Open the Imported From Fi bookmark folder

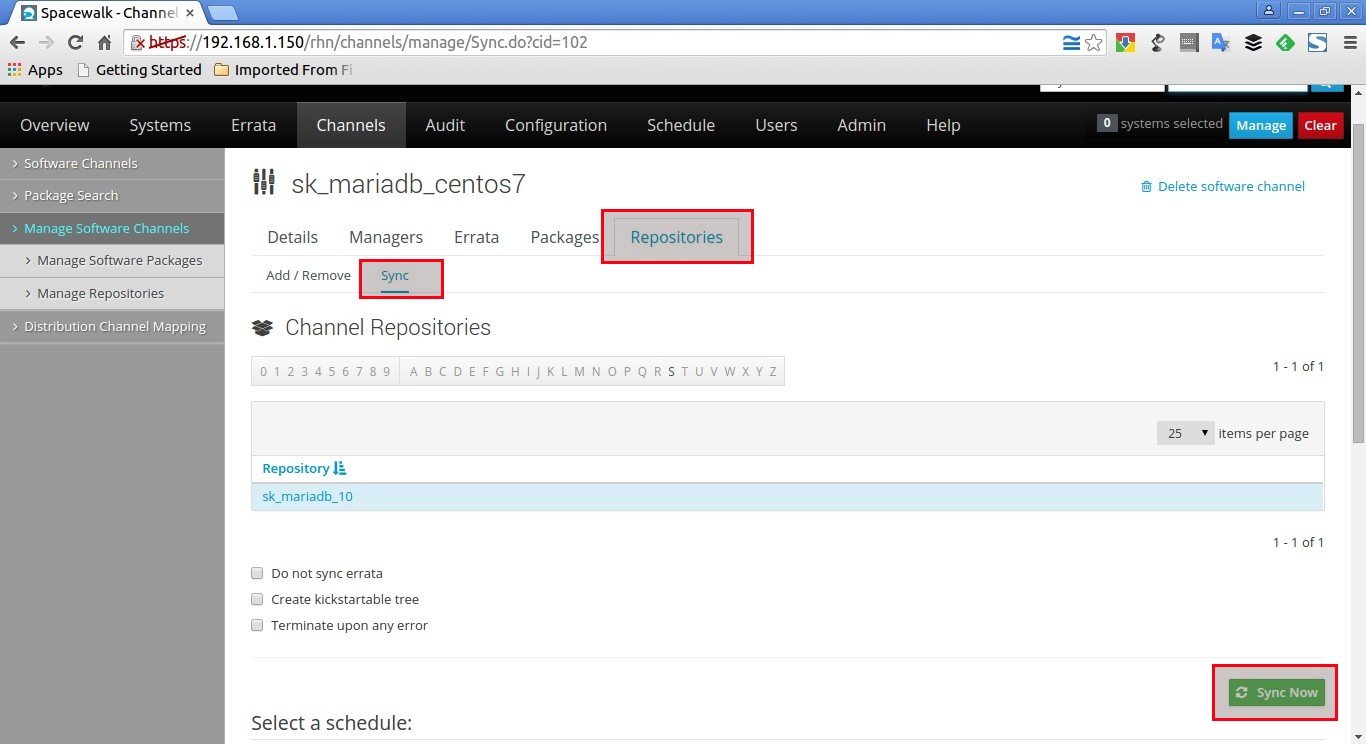(283, 70)
